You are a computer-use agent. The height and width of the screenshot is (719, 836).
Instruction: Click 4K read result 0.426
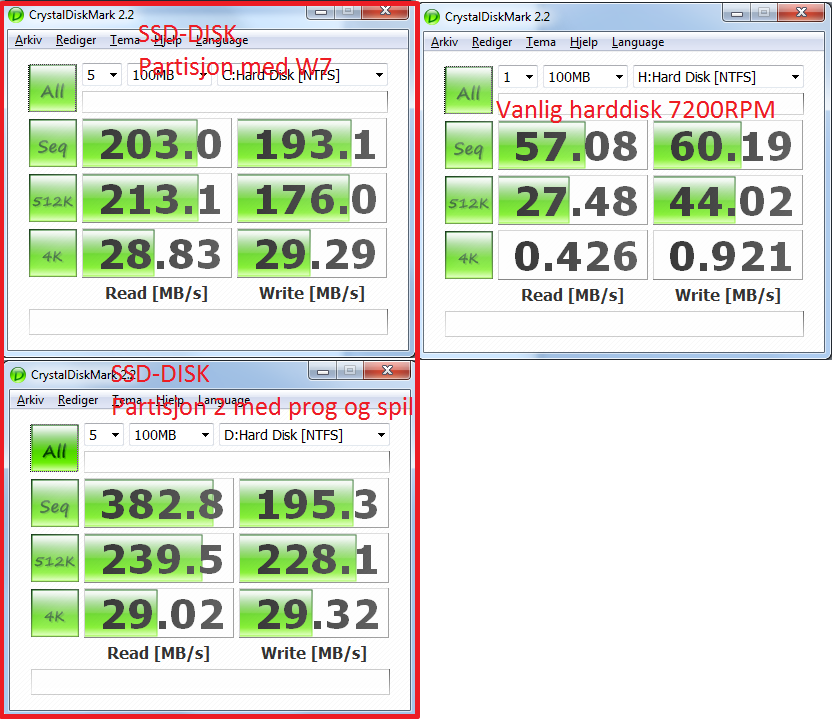[573, 255]
